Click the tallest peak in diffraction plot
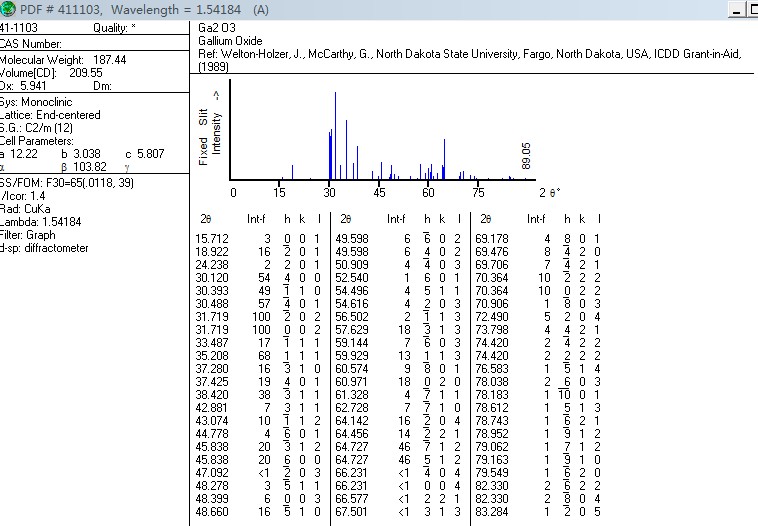This screenshot has width=758, height=526. pos(335,135)
